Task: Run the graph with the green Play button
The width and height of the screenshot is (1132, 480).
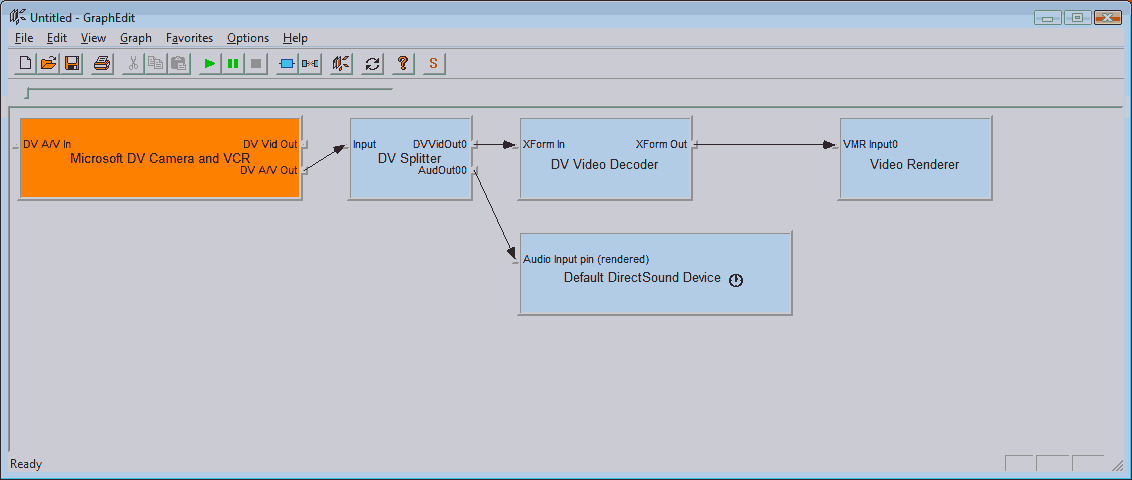Action: [x=209, y=64]
